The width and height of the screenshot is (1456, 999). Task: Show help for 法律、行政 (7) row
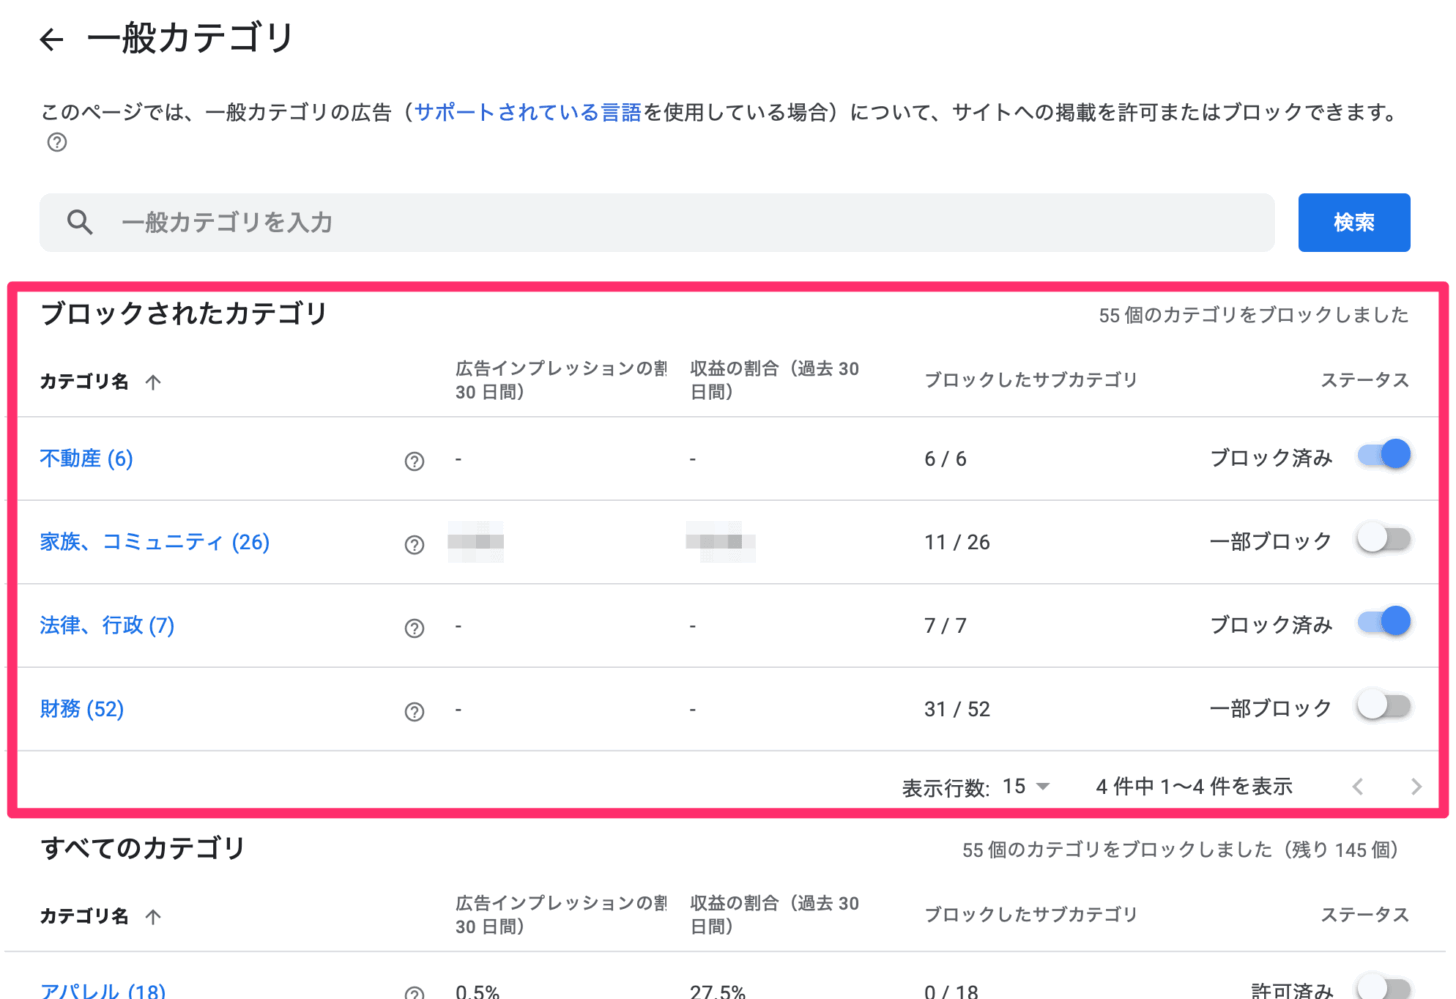(414, 628)
